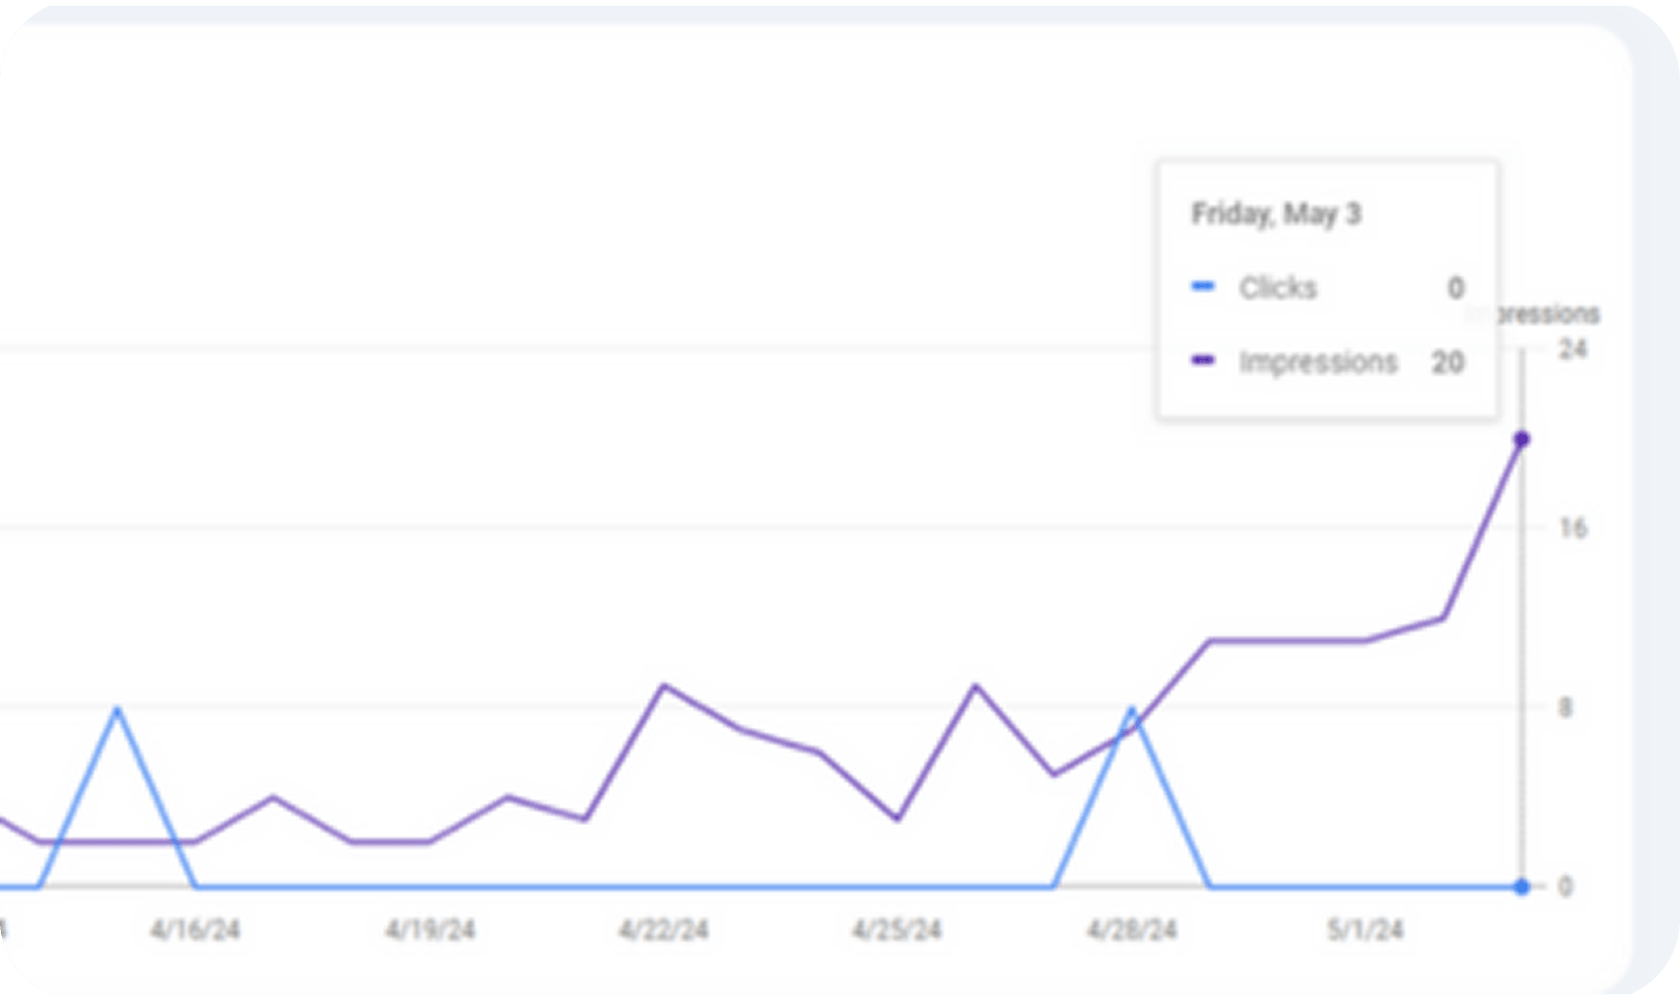The image size is (1680, 1000).
Task: Click the purple Impressions data point at May 3
Action: click(x=1521, y=439)
